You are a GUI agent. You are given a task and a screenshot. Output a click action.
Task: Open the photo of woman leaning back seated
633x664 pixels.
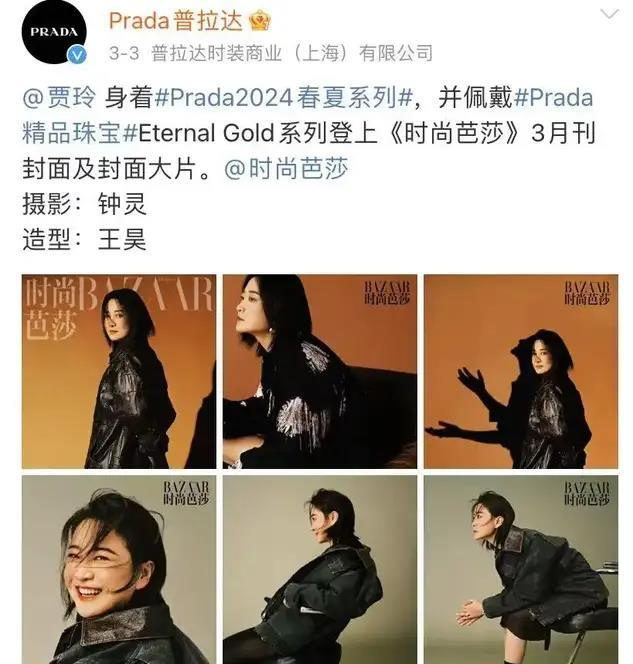pos(320,570)
